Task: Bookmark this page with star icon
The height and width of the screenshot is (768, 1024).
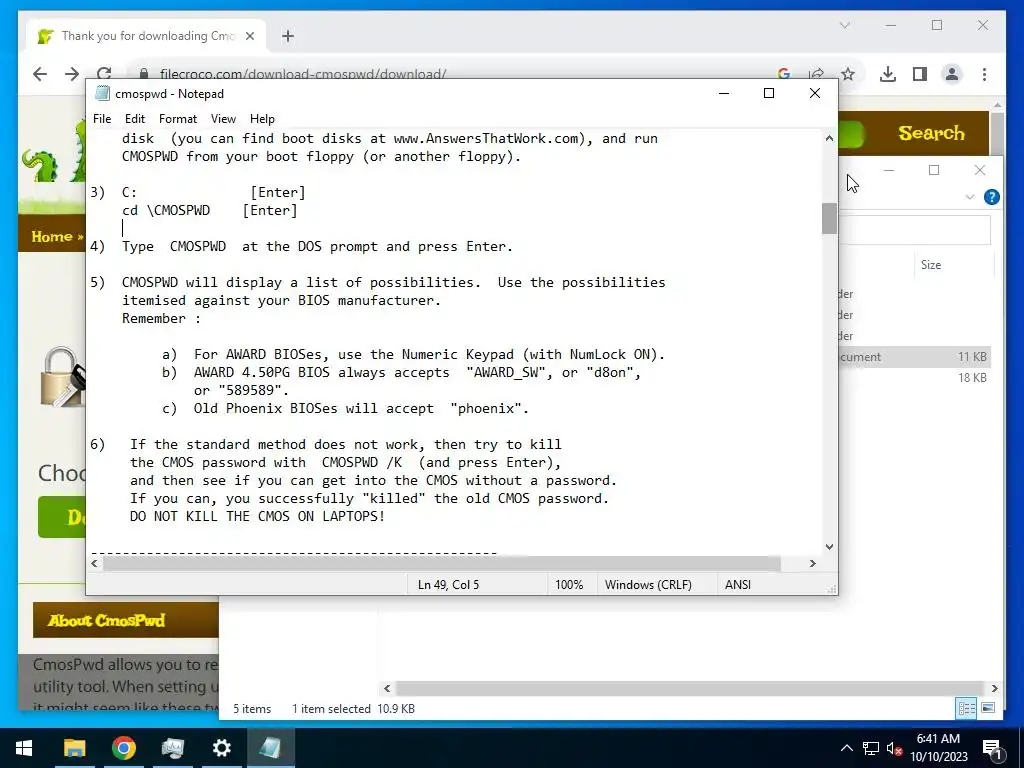Action: click(848, 74)
